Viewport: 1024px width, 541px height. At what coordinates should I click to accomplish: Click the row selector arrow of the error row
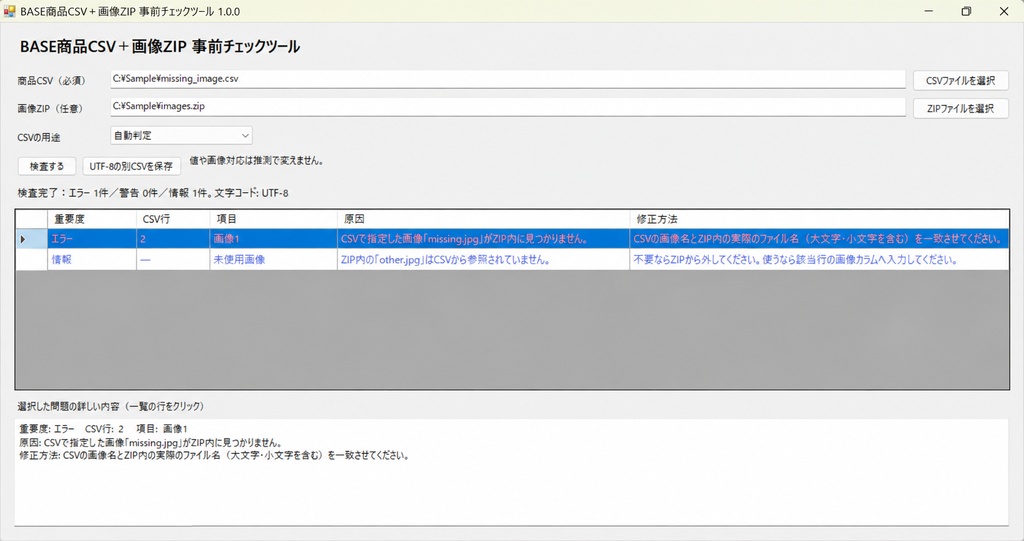(x=31, y=238)
